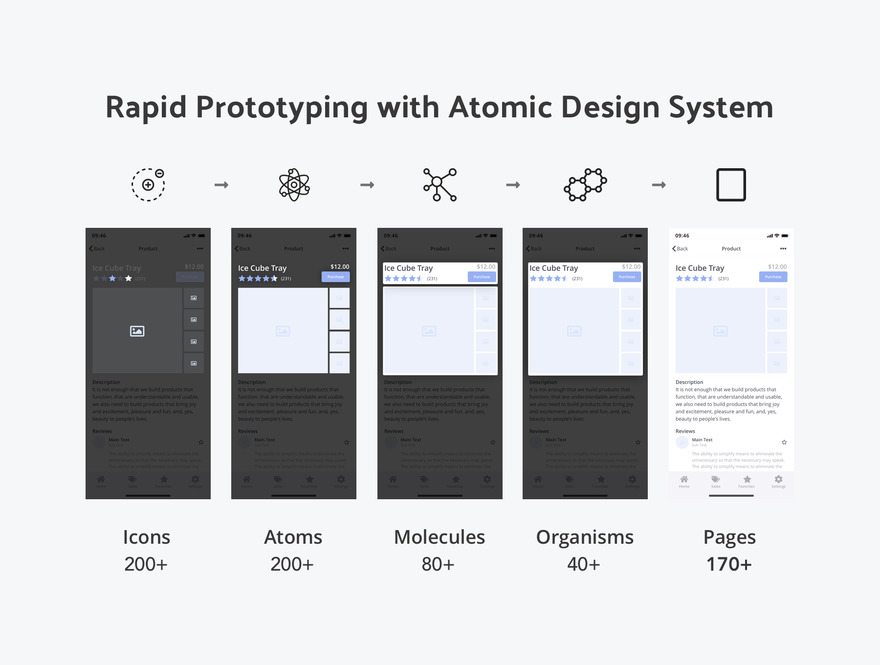Click main product image in Organisms mockup

coord(574,331)
